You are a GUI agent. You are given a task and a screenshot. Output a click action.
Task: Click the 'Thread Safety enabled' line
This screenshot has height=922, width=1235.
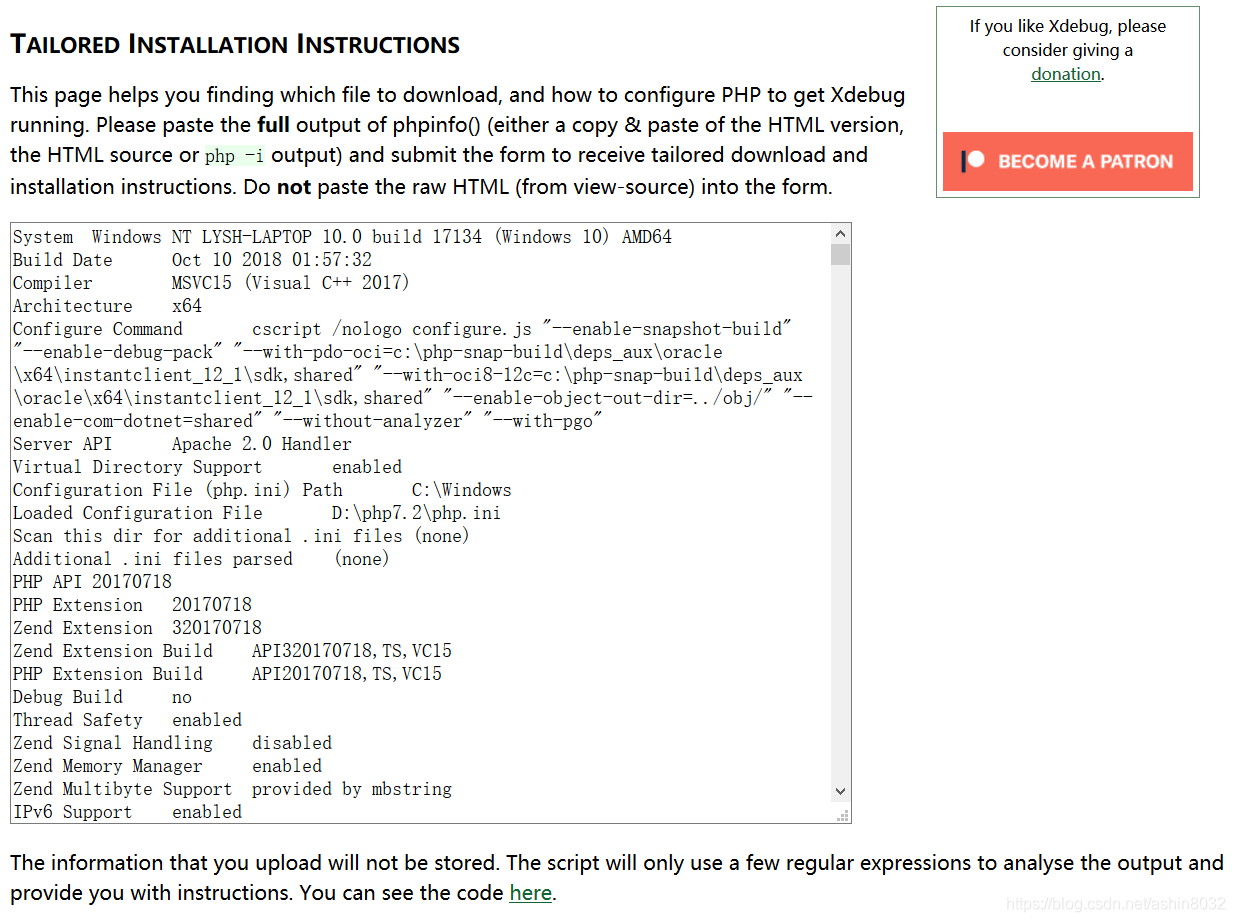(x=127, y=720)
